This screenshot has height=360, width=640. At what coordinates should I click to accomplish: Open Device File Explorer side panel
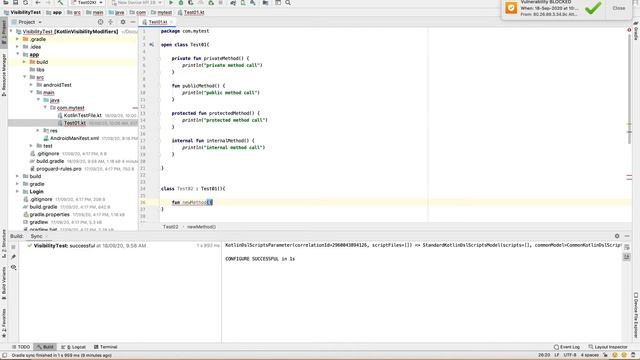[x=636, y=315]
